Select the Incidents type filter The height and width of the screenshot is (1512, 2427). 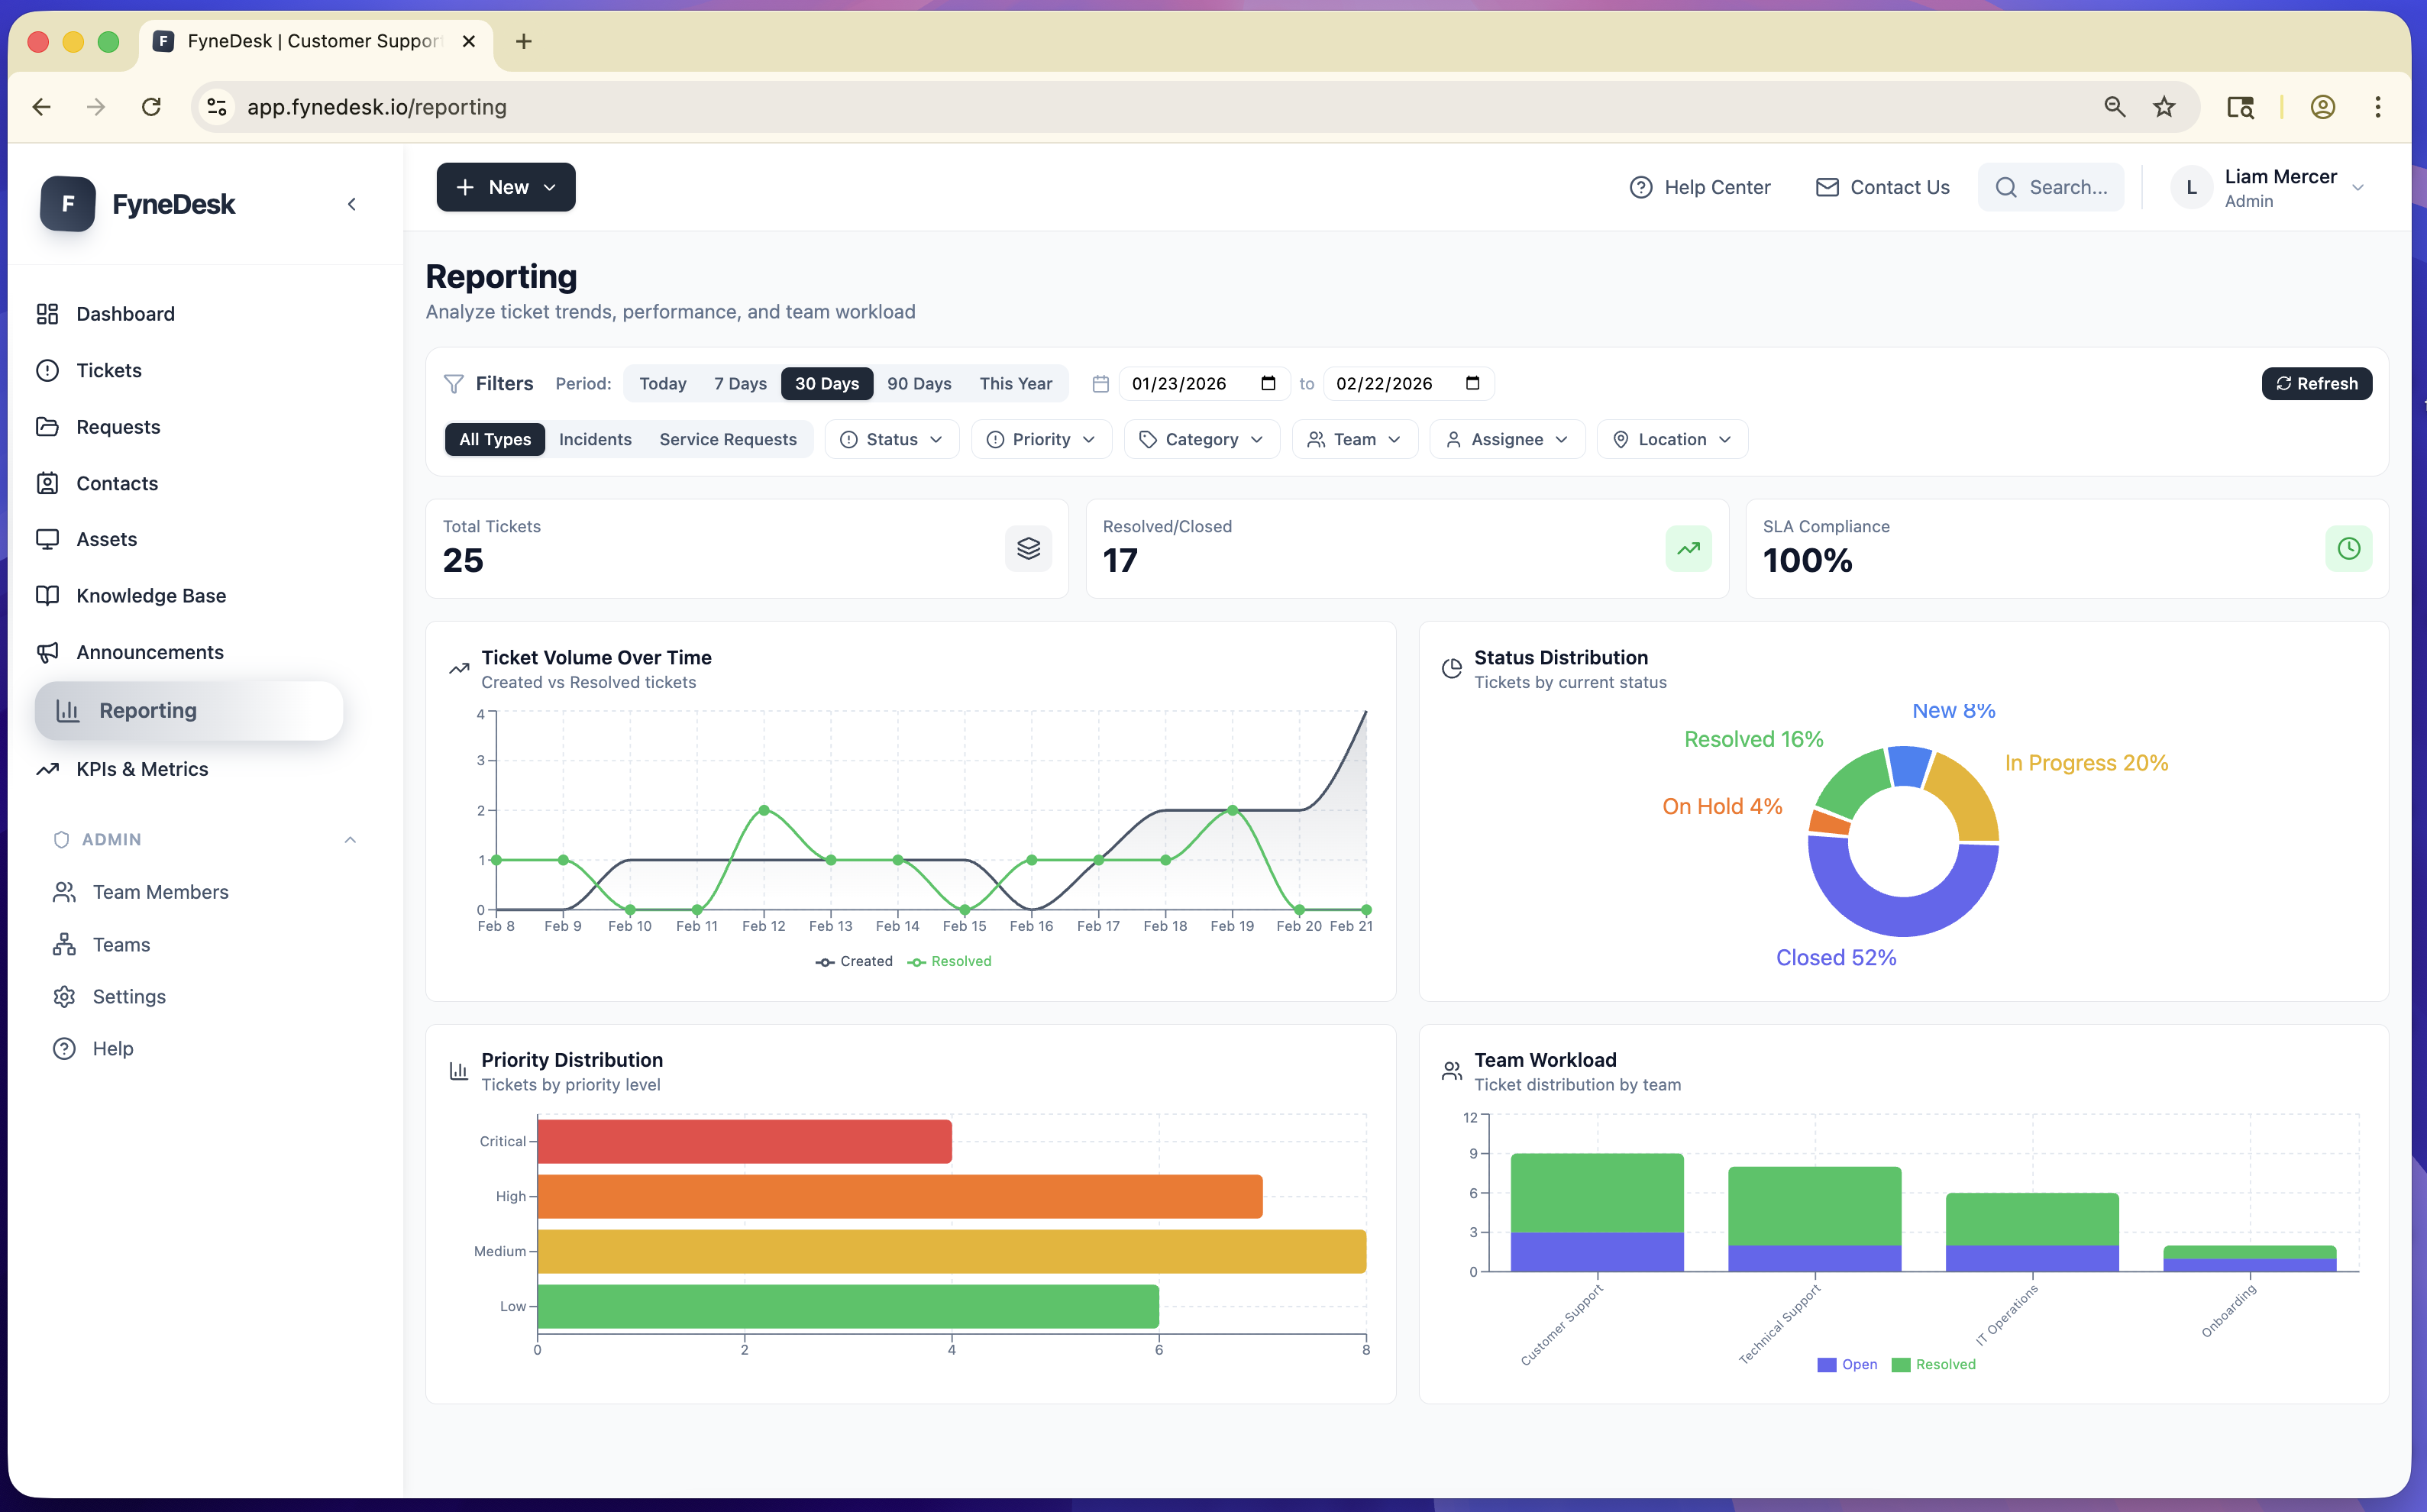click(x=595, y=439)
